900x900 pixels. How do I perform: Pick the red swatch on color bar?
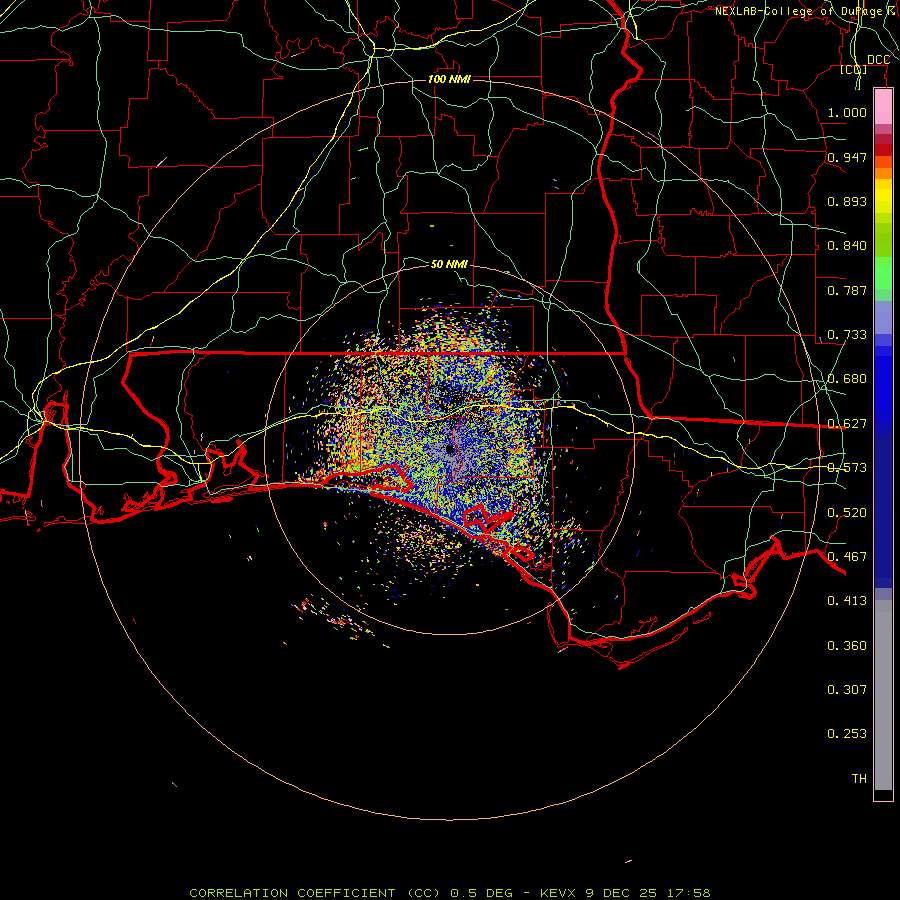[x=883, y=149]
